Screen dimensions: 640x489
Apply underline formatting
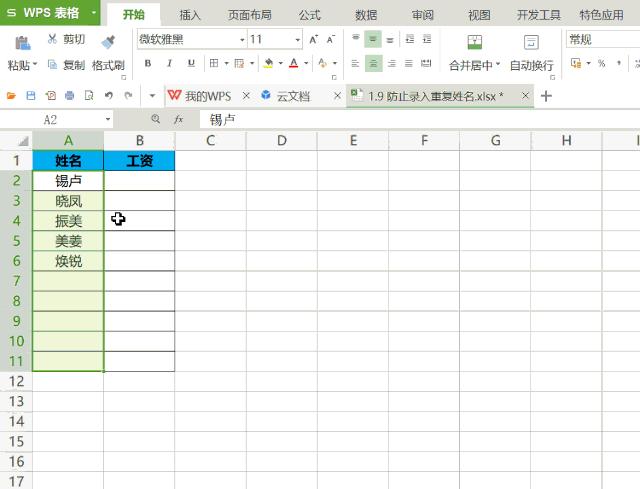tap(191, 63)
